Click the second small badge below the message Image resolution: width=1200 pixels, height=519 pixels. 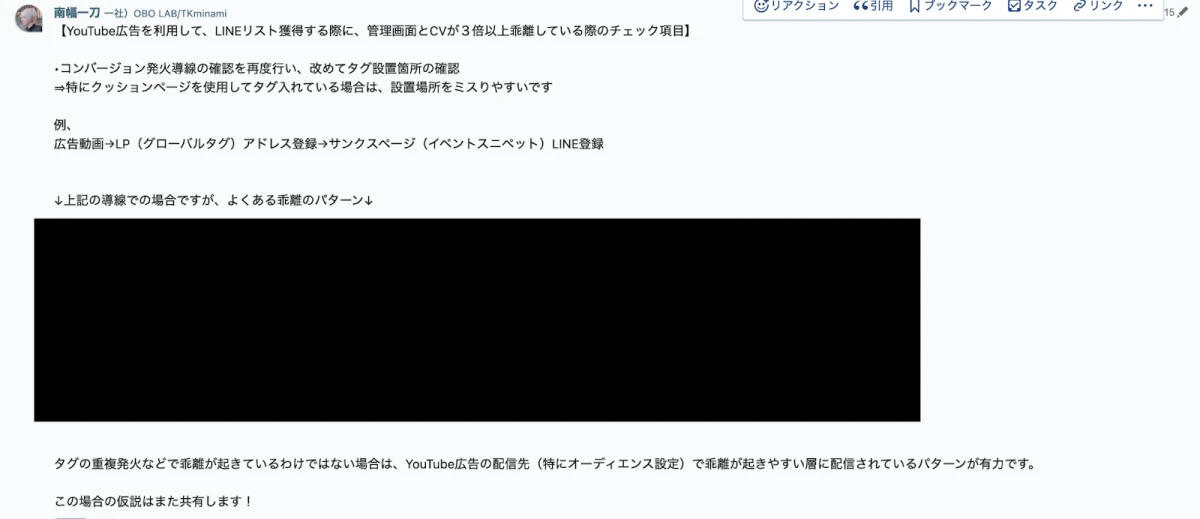point(105,516)
